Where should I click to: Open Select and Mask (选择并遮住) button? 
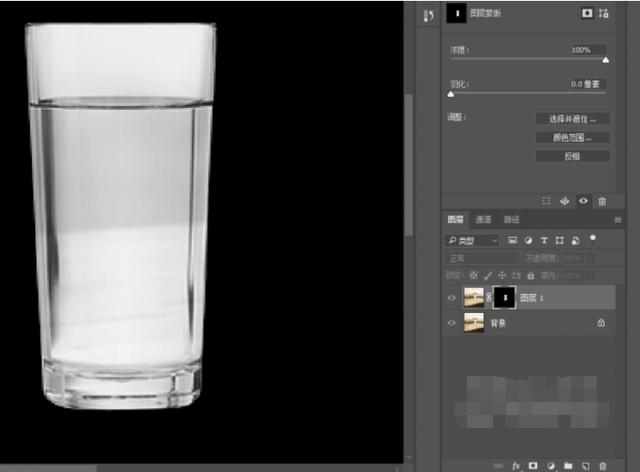tap(572, 119)
